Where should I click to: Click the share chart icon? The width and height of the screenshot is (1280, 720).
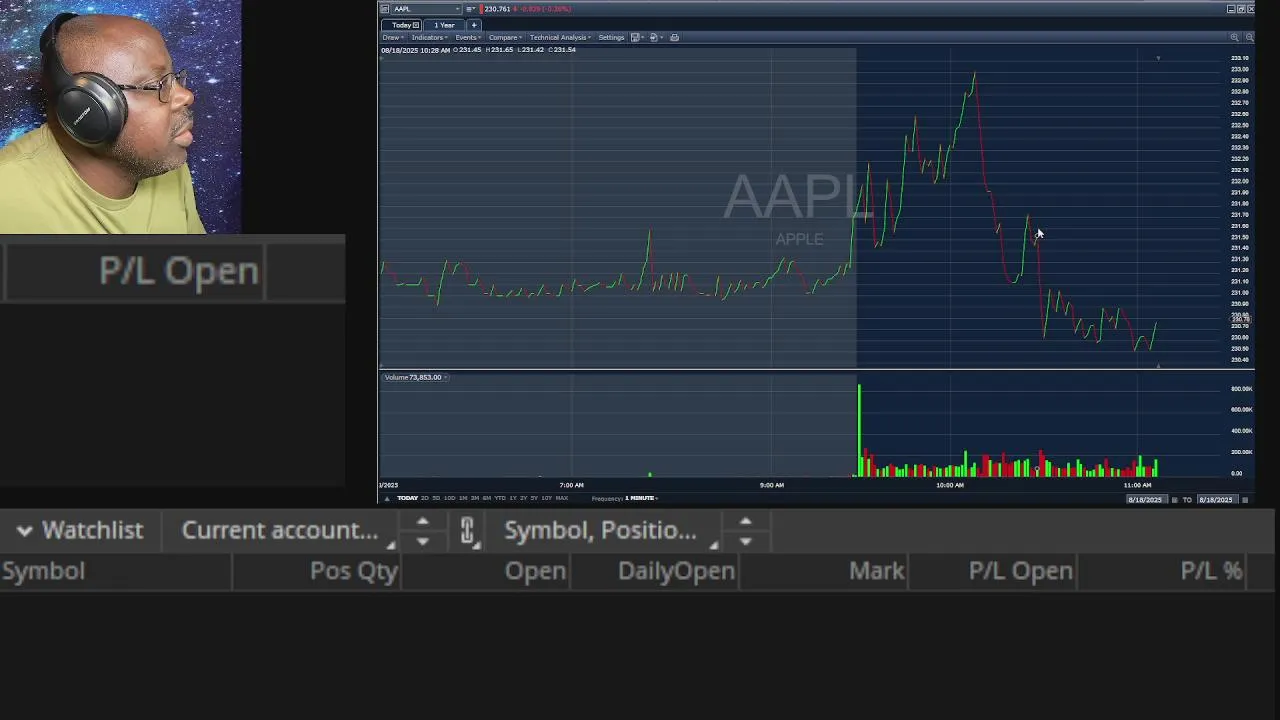(x=654, y=37)
